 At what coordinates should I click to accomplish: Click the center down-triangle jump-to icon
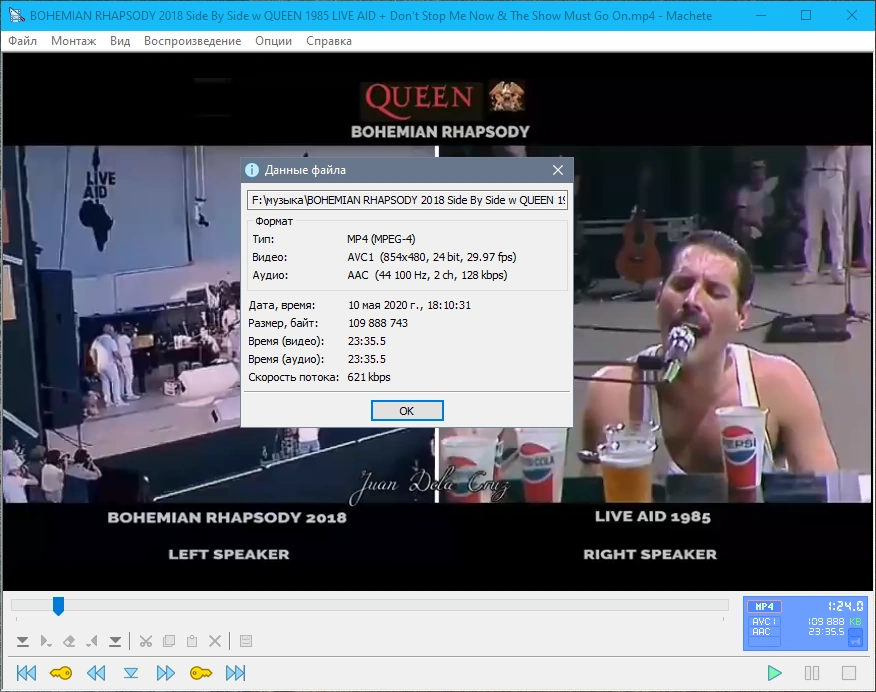pos(131,673)
